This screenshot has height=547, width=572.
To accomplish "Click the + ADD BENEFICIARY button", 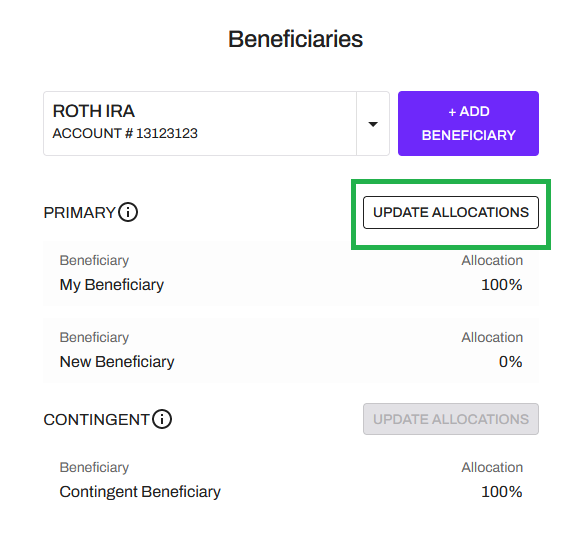I will tap(468, 124).
